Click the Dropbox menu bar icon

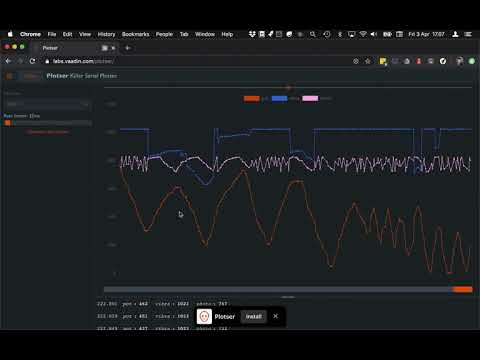252,34
